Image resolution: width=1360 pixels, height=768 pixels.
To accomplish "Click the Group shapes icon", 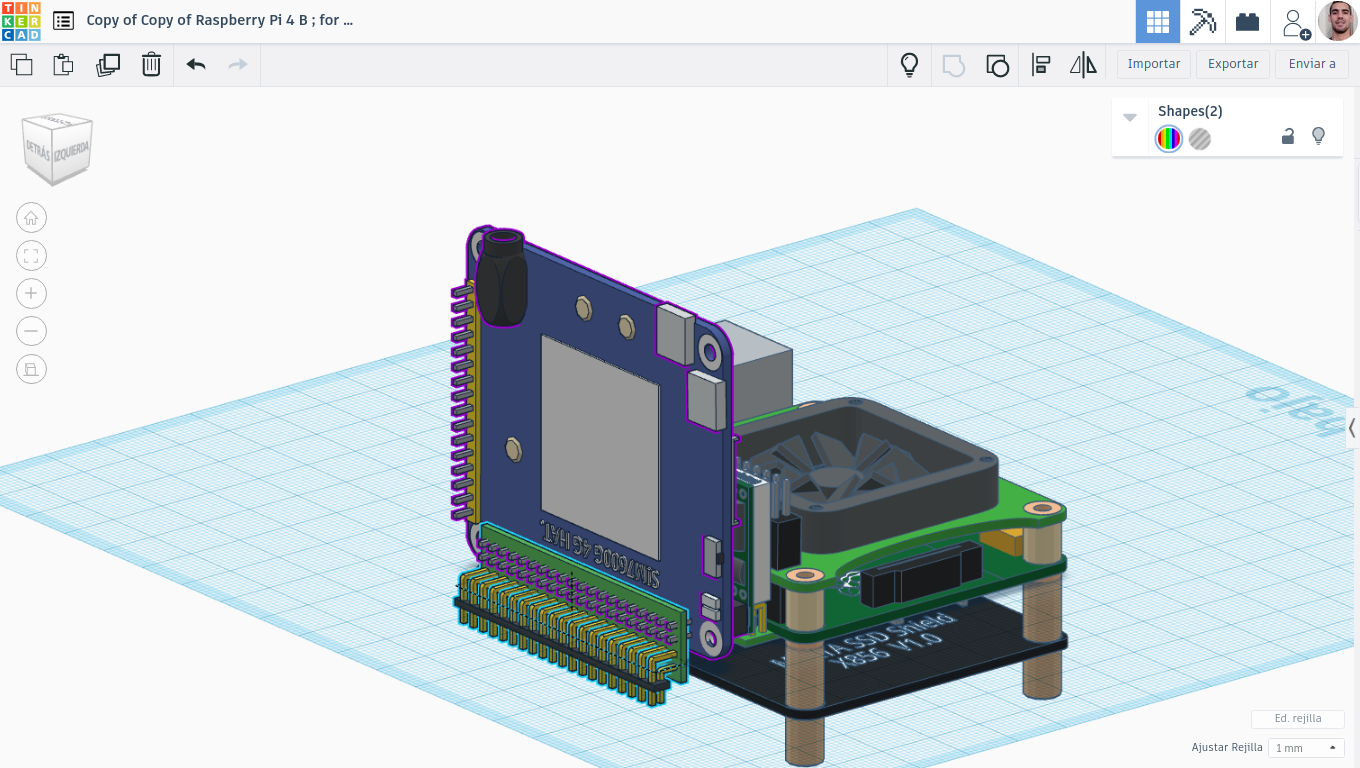I will tap(953, 65).
